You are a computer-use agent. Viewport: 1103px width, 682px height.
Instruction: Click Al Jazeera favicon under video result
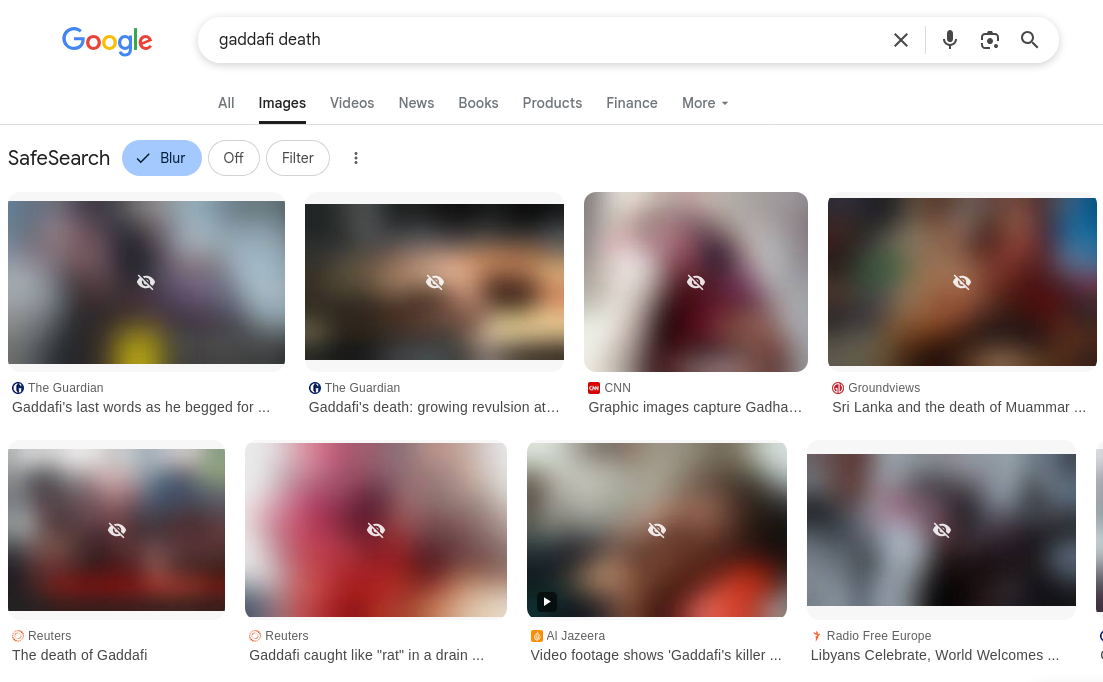536,636
